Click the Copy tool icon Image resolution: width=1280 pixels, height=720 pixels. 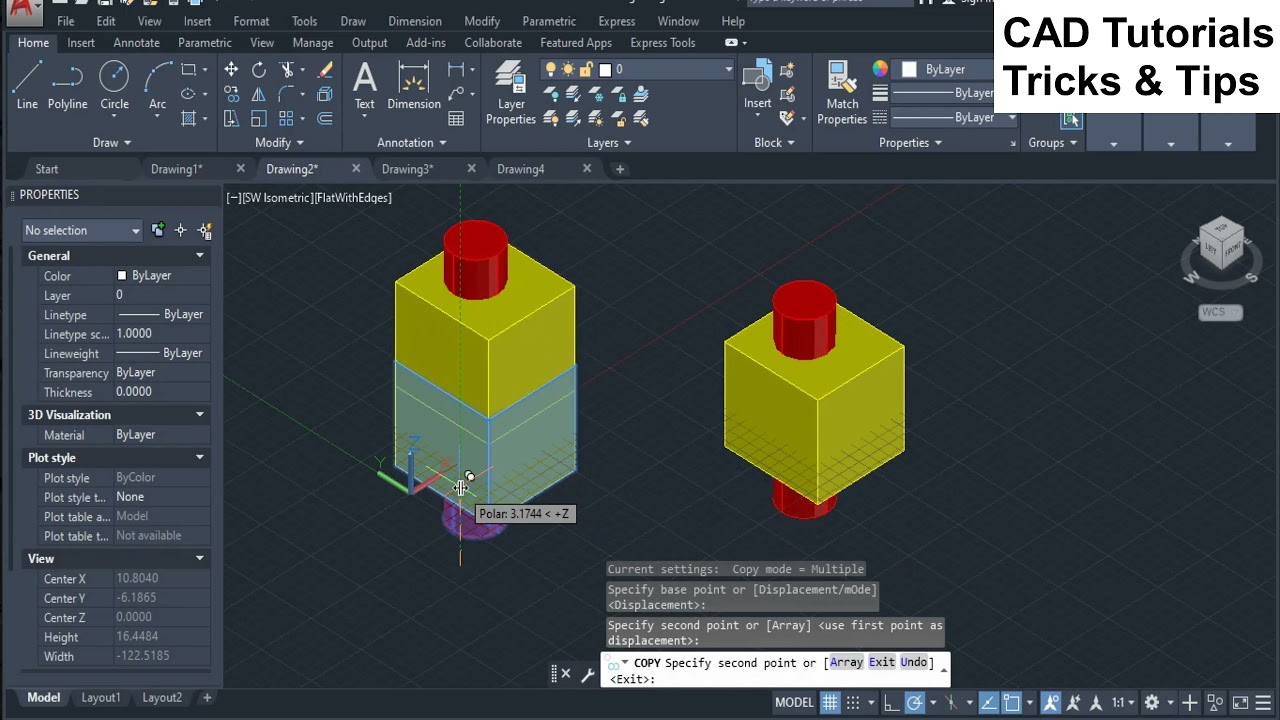click(x=231, y=94)
